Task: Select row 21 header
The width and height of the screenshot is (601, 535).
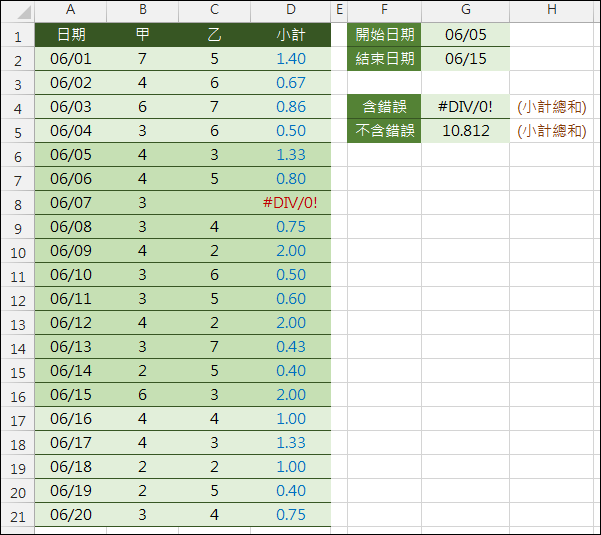Action: [18, 515]
